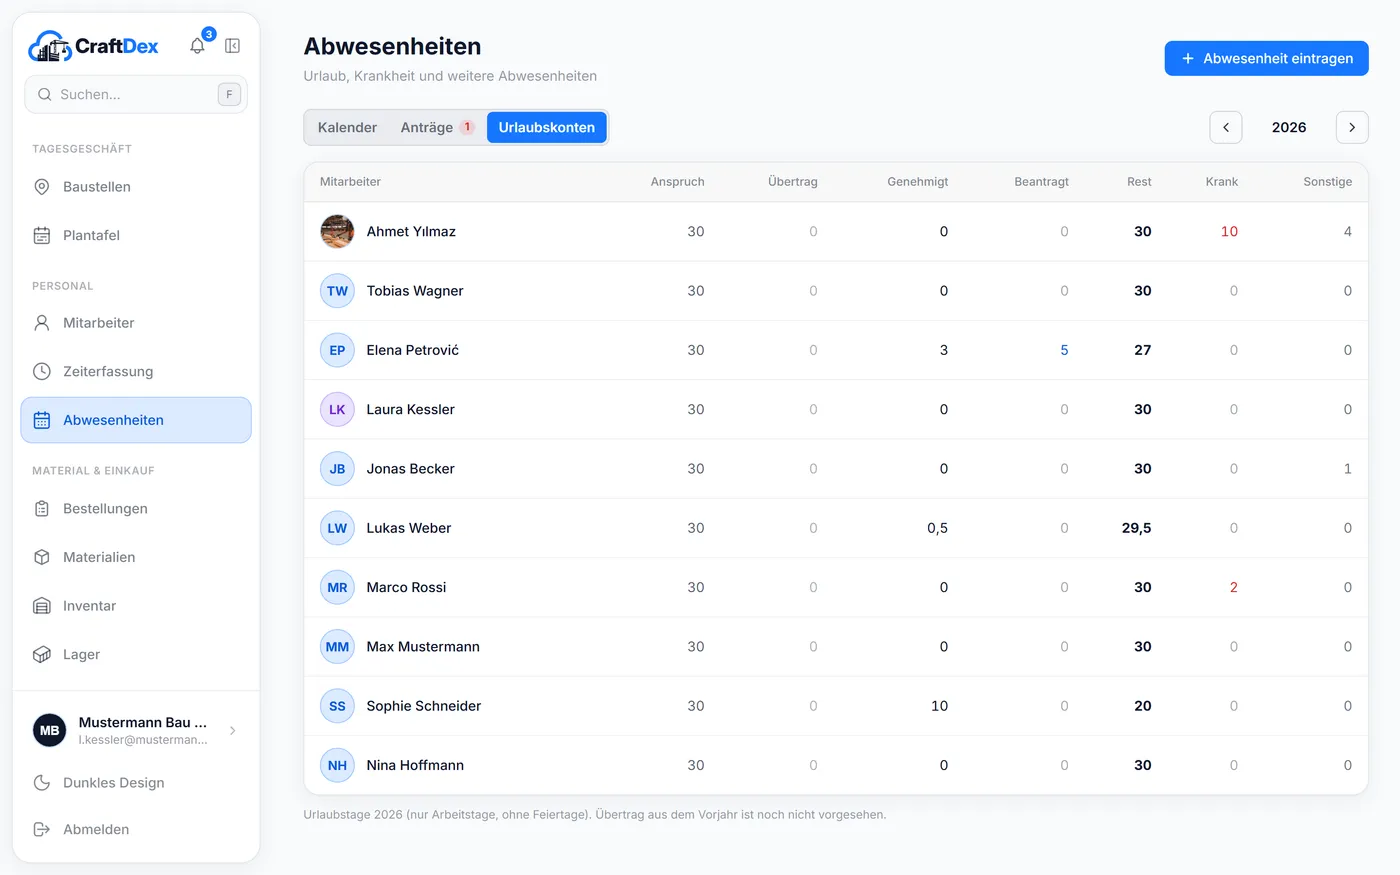Viewport: 1400px width, 875px height.
Task: Switch to the Kalender tab
Action: pos(347,127)
